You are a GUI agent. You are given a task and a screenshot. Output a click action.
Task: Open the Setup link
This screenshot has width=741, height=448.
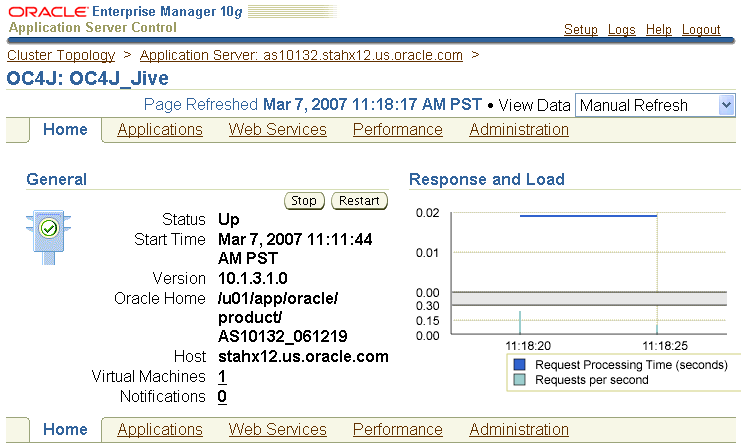pyautogui.click(x=581, y=29)
